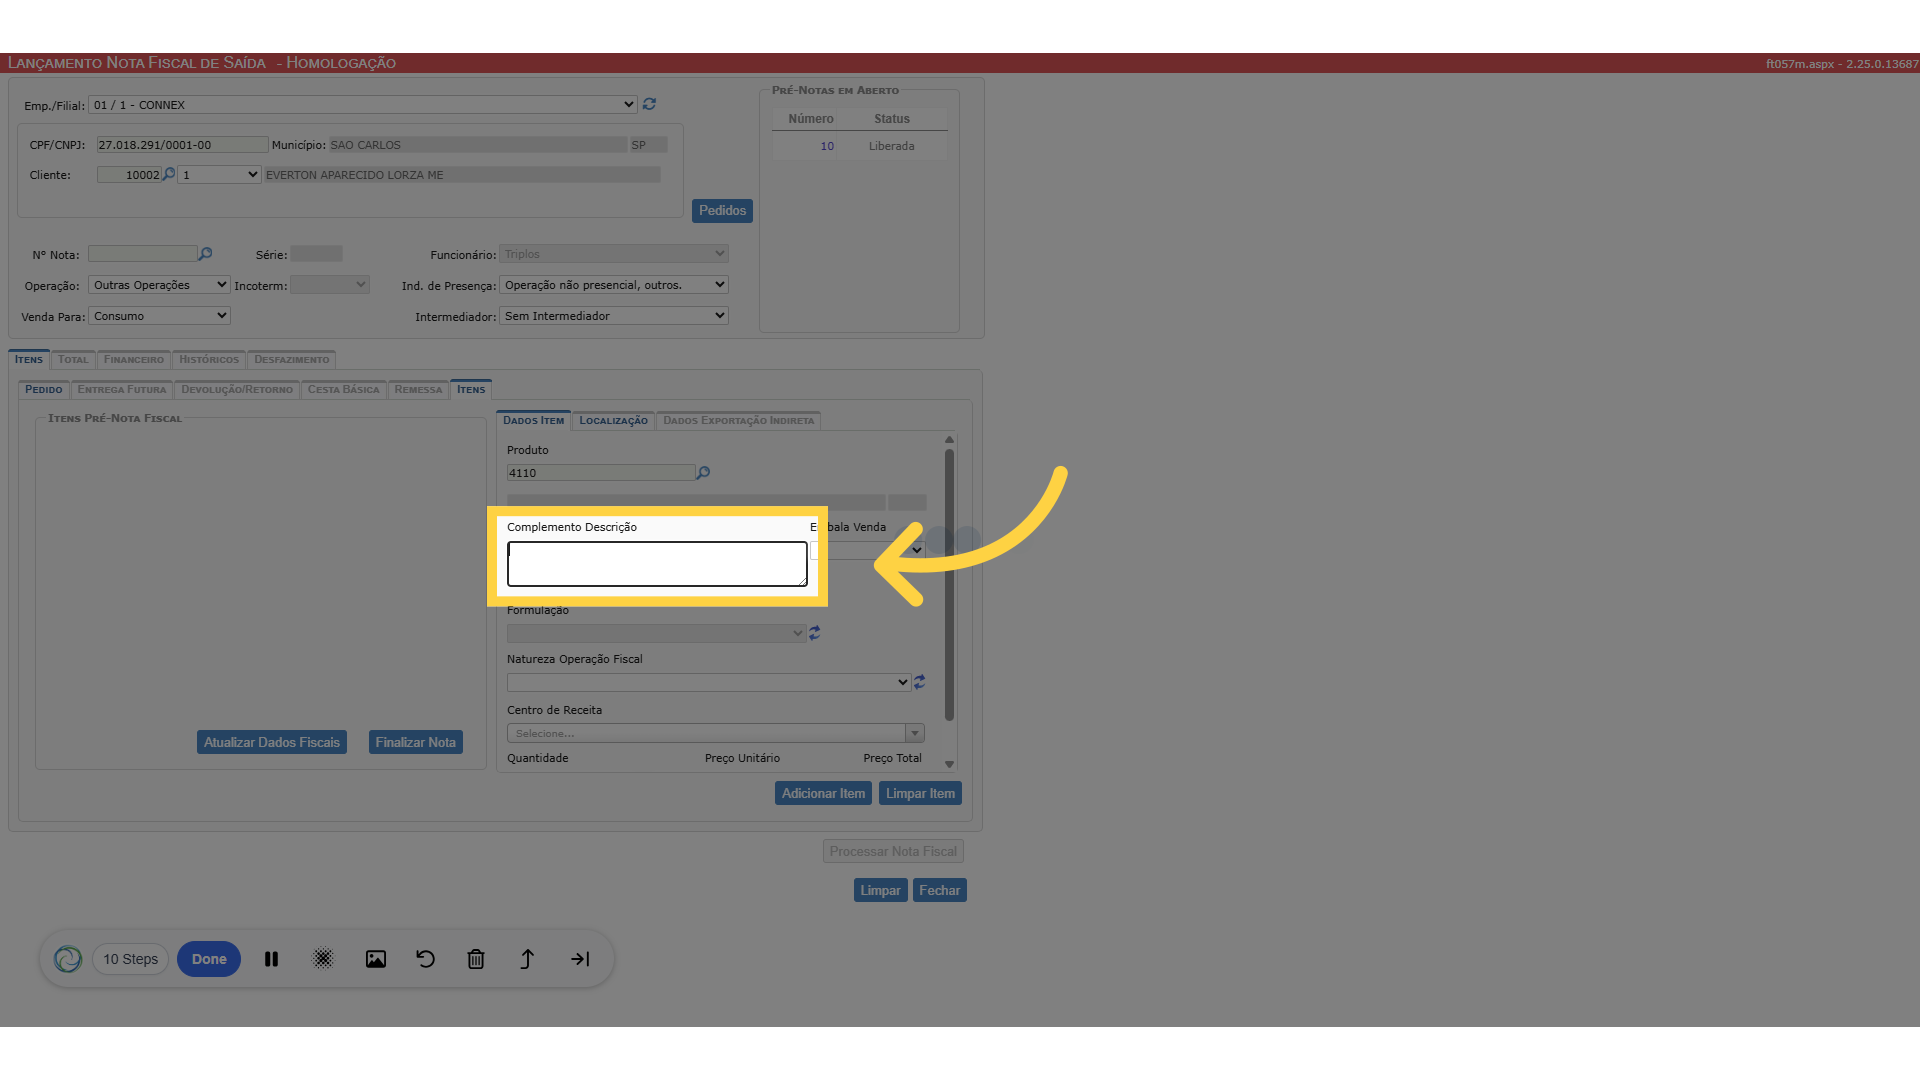Pause the step recording
Image resolution: width=1920 pixels, height=1080 pixels.
pyautogui.click(x=271, y=959)
